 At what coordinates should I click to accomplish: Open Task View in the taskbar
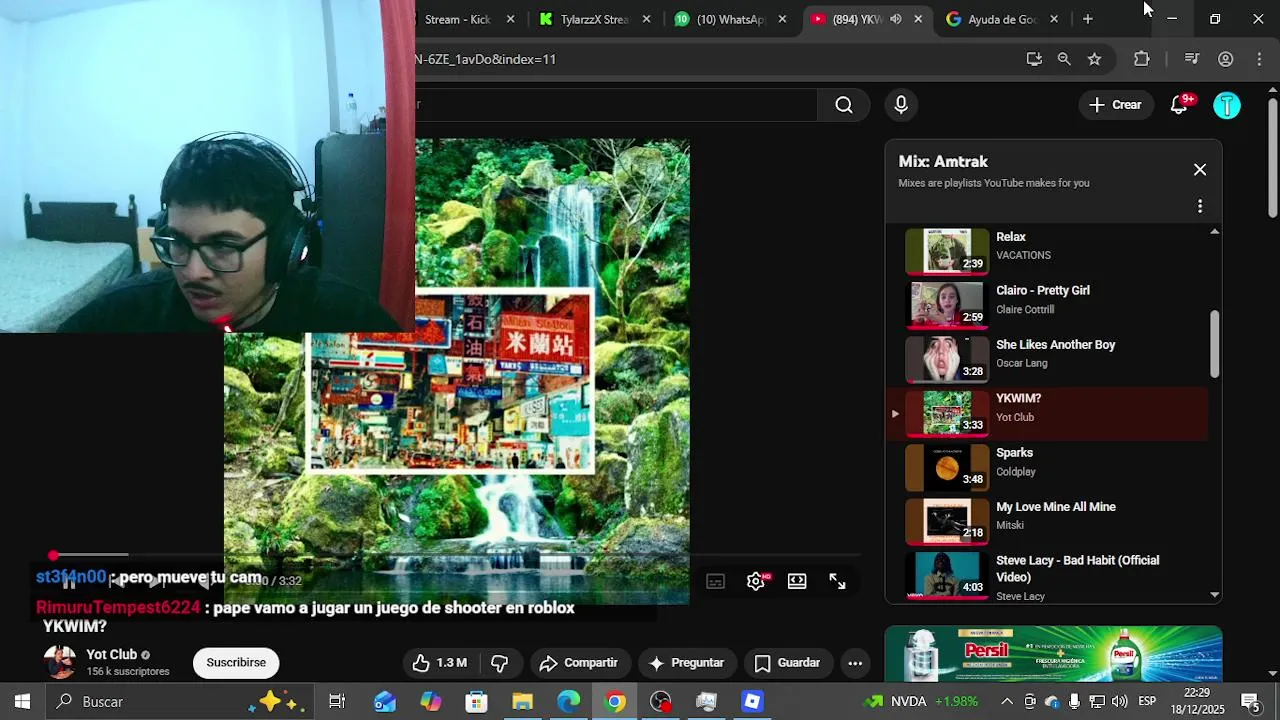point(337,702)
